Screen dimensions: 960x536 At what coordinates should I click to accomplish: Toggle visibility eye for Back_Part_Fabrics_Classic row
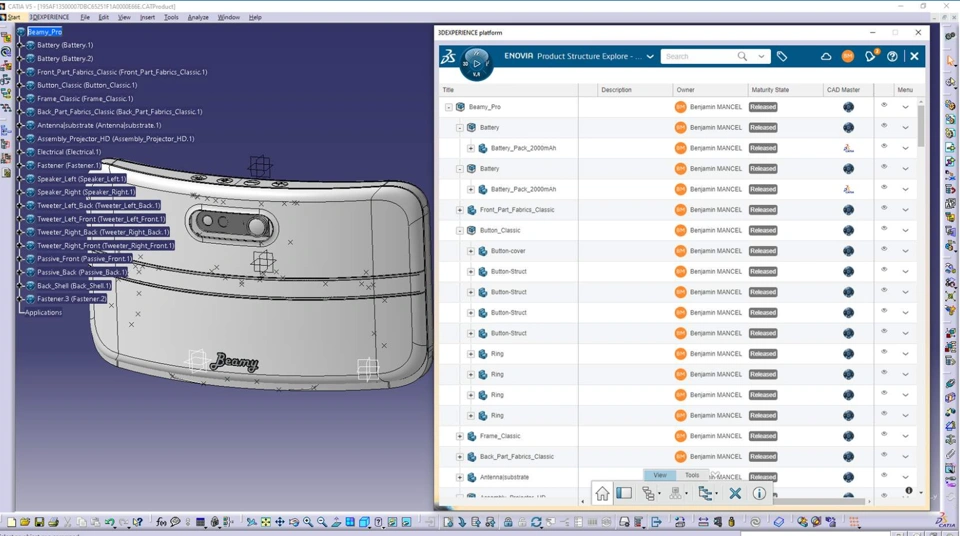(884, 455)
